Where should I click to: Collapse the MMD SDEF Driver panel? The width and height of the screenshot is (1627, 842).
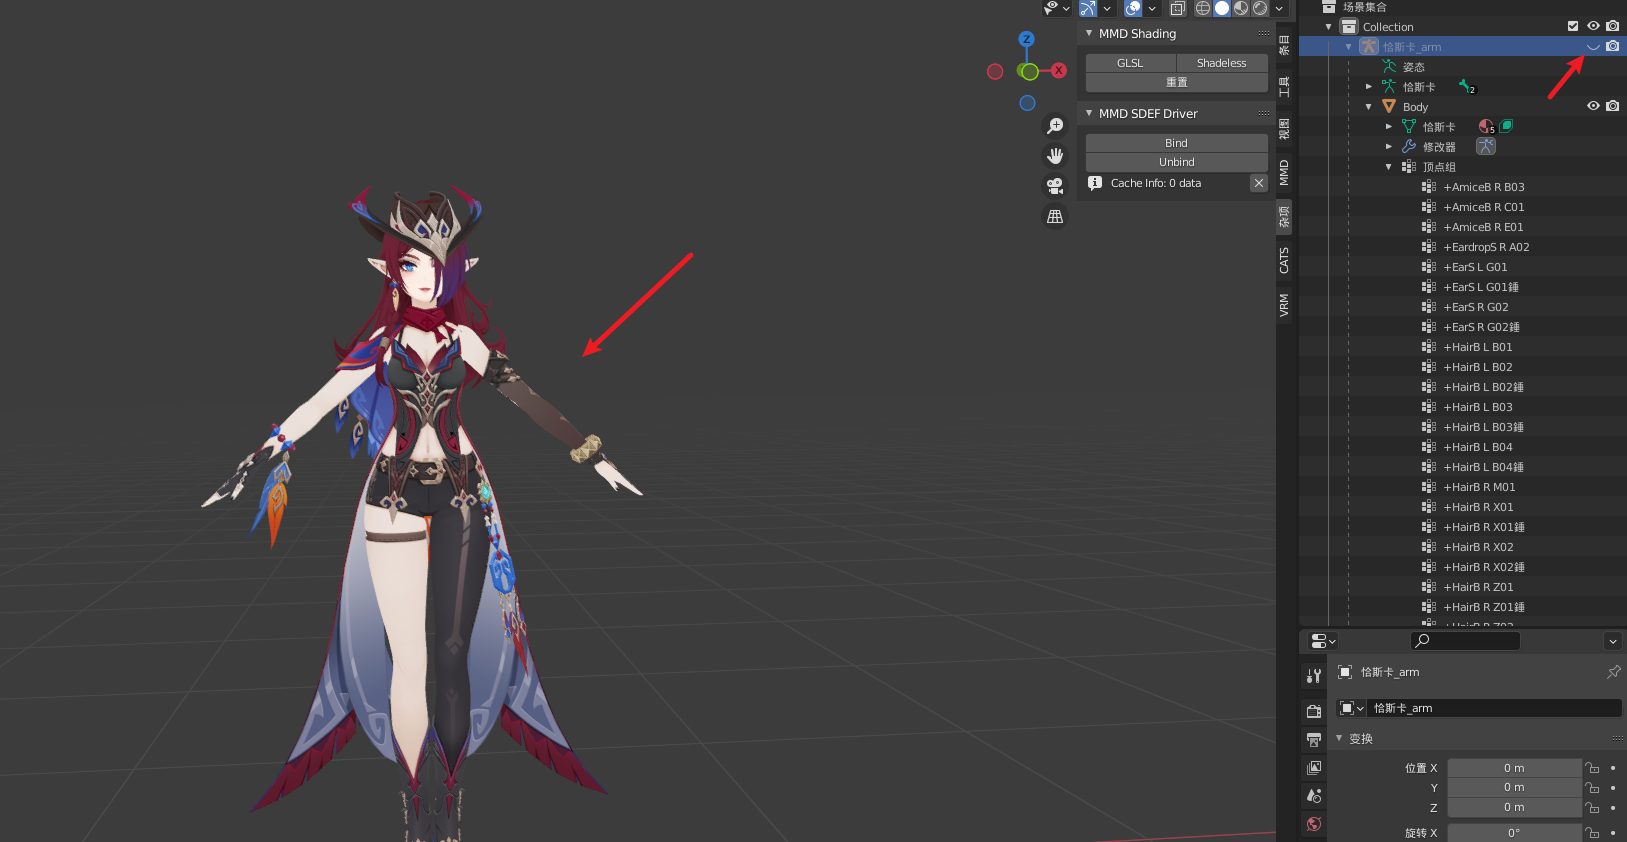coord(1089,113)
